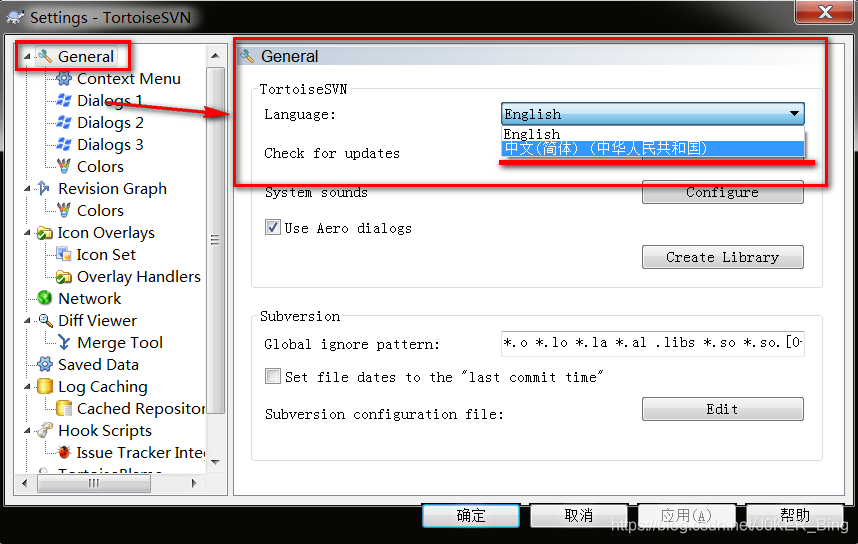Click the Dialogs 1 window icon
Screen dimensions: 858x544
pyautogui.click(x=64, y=100)
